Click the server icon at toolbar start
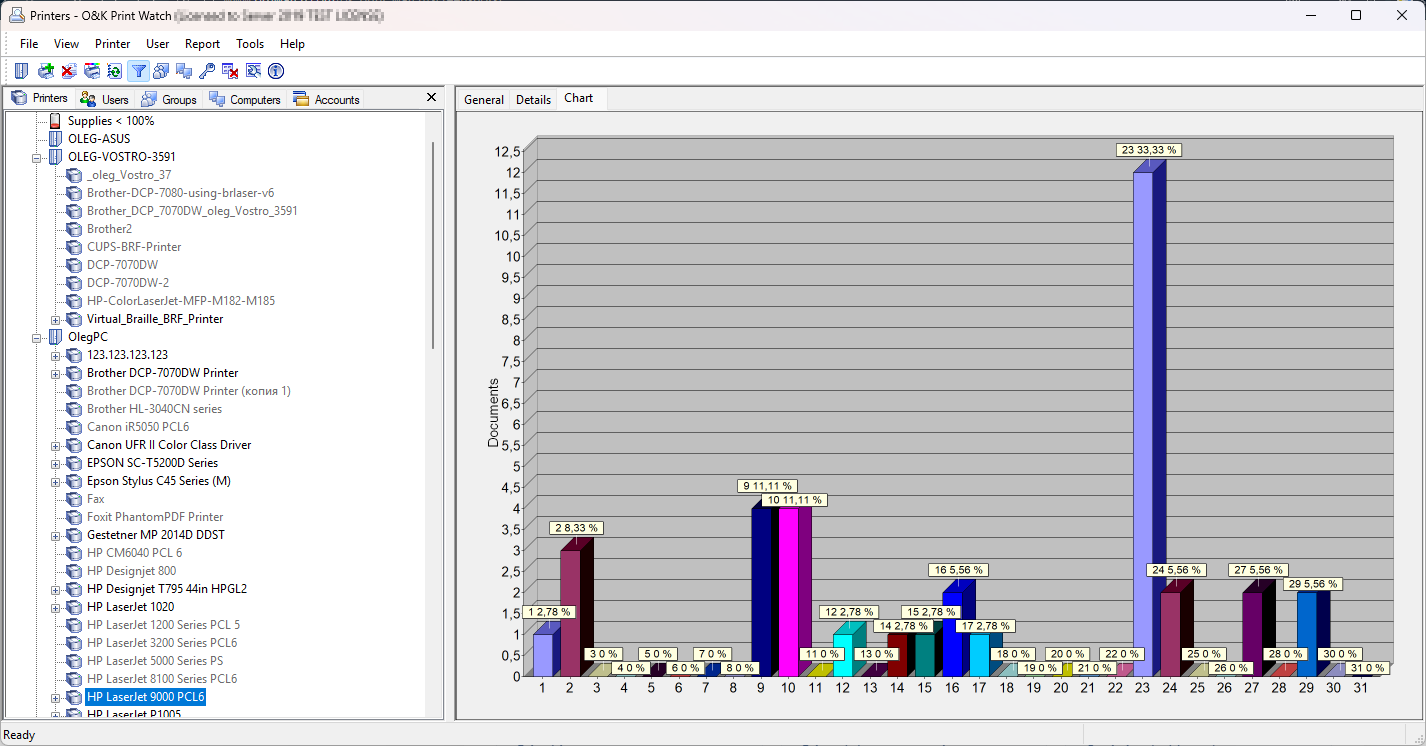Image resolution: width=1426 pixels, height=746 pixels. tap(21, 71)
